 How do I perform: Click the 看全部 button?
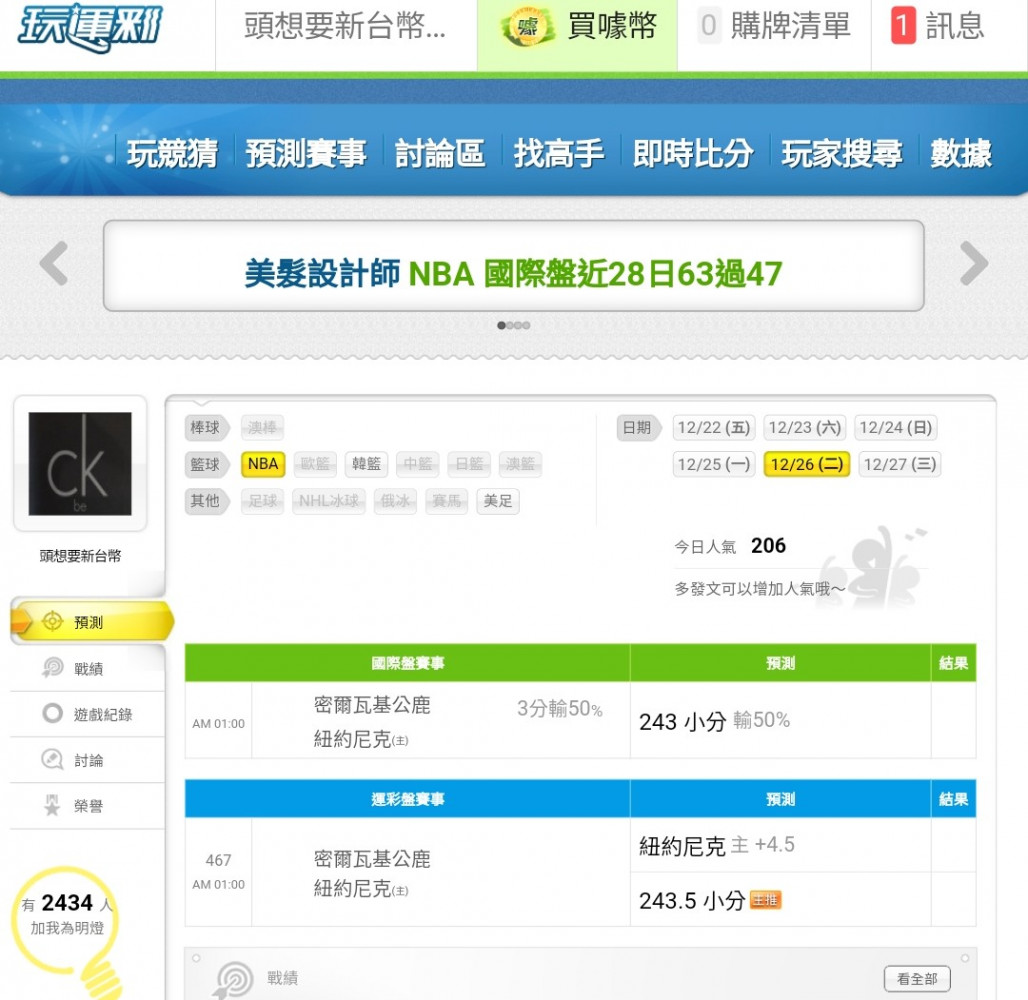(917, 979)
